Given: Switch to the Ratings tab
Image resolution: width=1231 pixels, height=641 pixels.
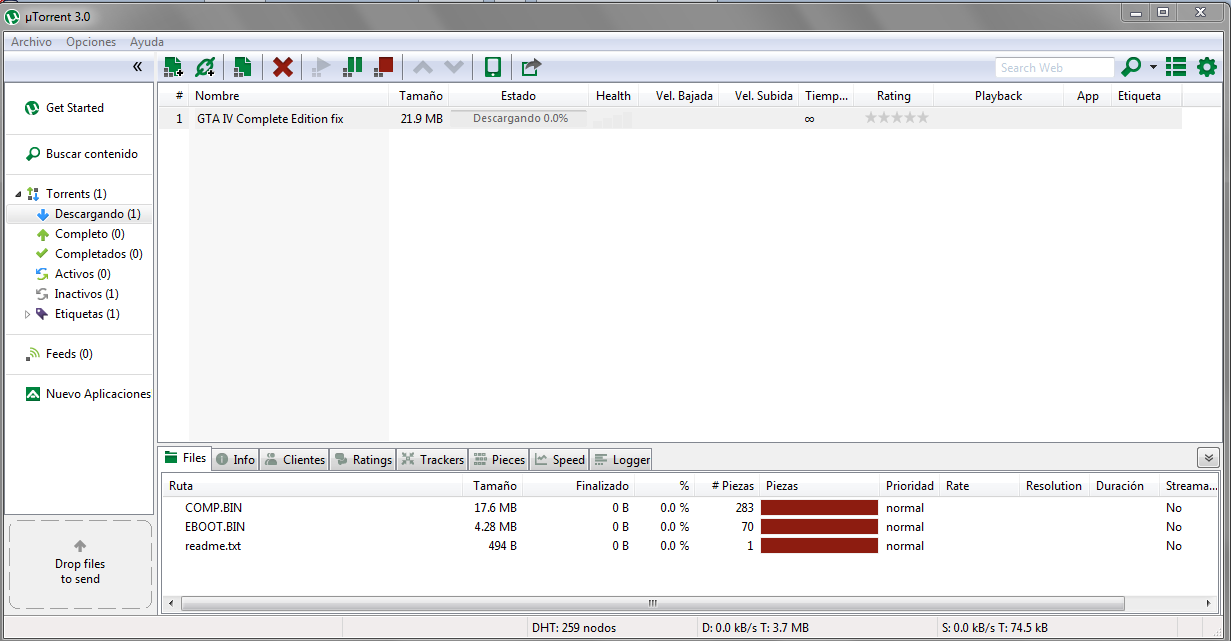Looking at the screenshot, I should click(363, 460).
